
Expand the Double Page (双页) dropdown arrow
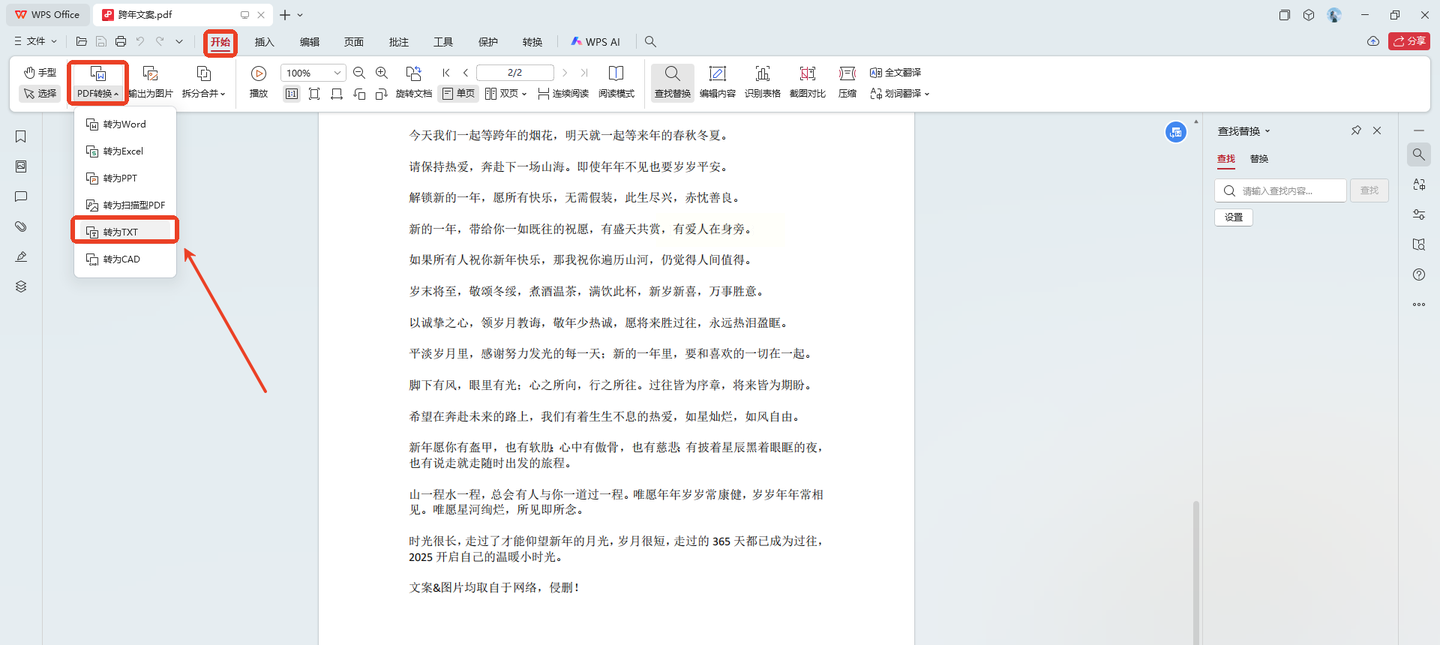coord(526,94)
